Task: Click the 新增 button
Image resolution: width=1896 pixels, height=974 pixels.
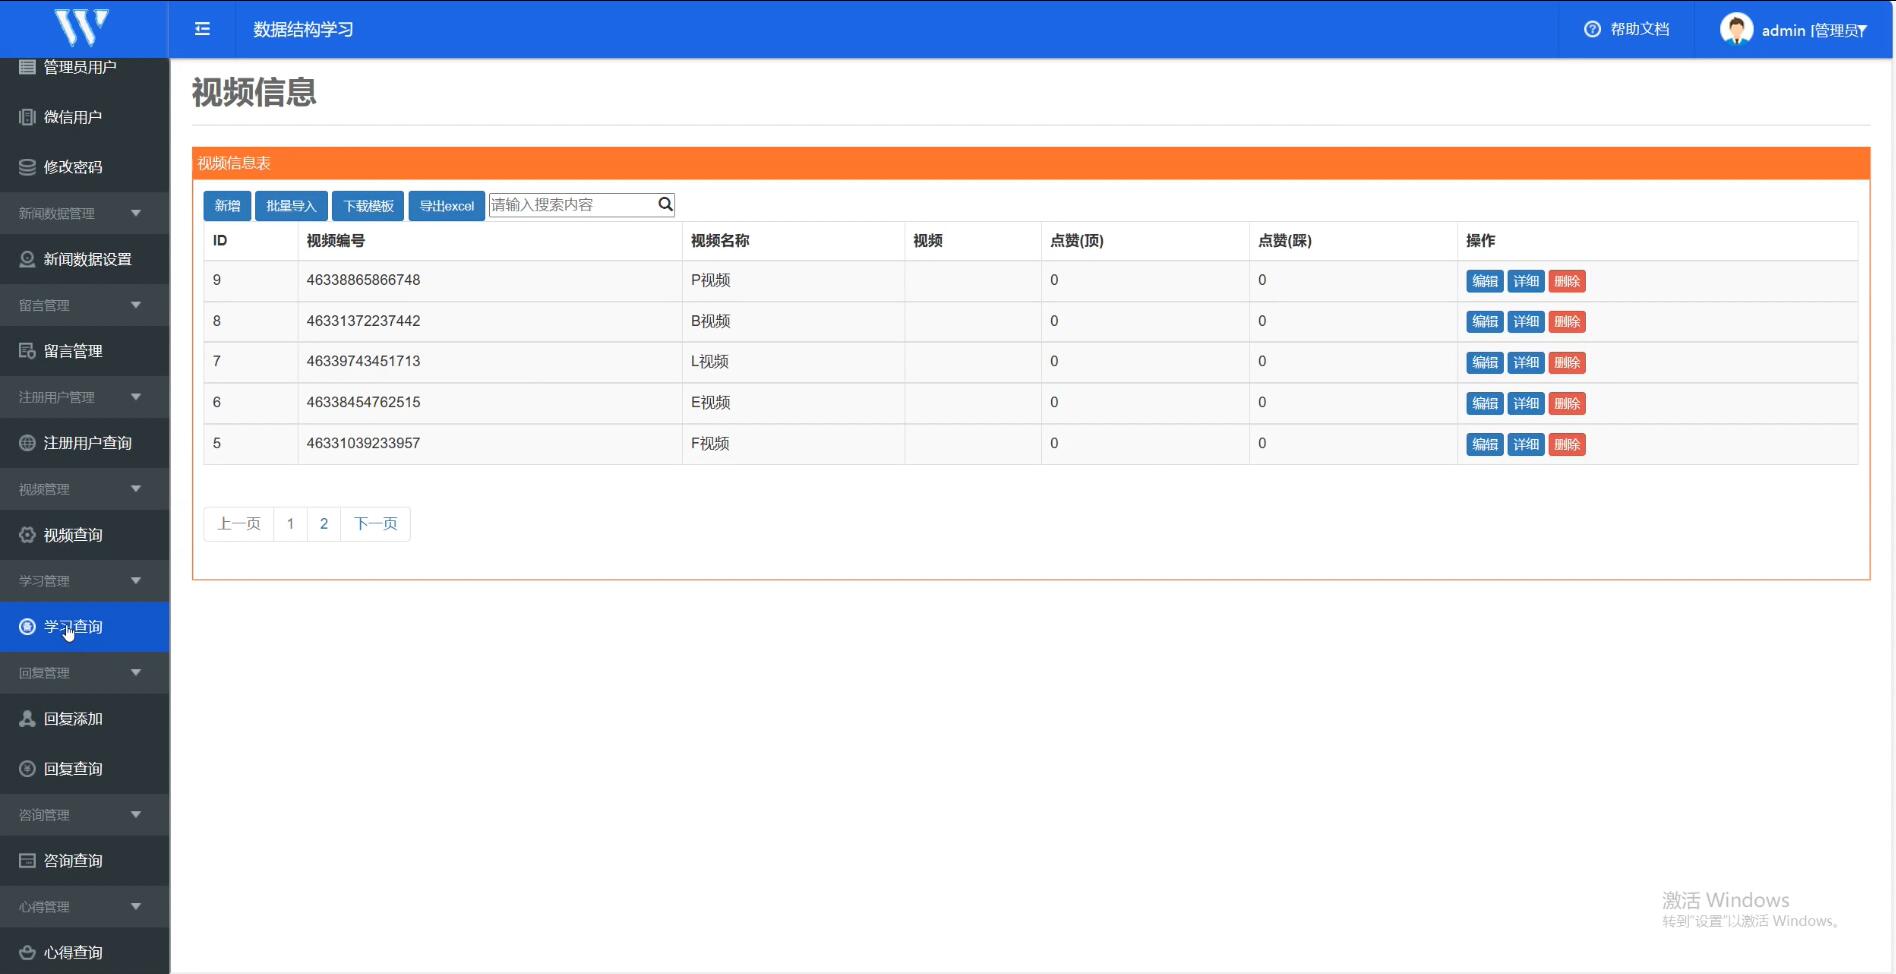Action: coord(227,206)
